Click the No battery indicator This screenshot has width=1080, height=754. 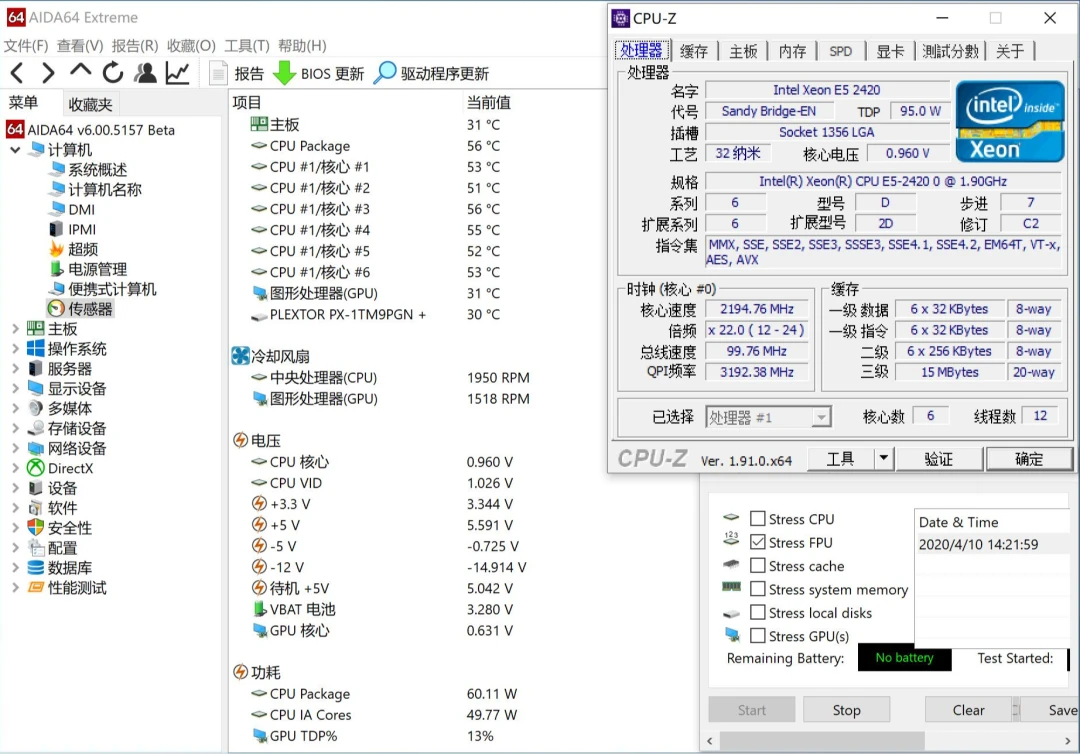point(904,658)
